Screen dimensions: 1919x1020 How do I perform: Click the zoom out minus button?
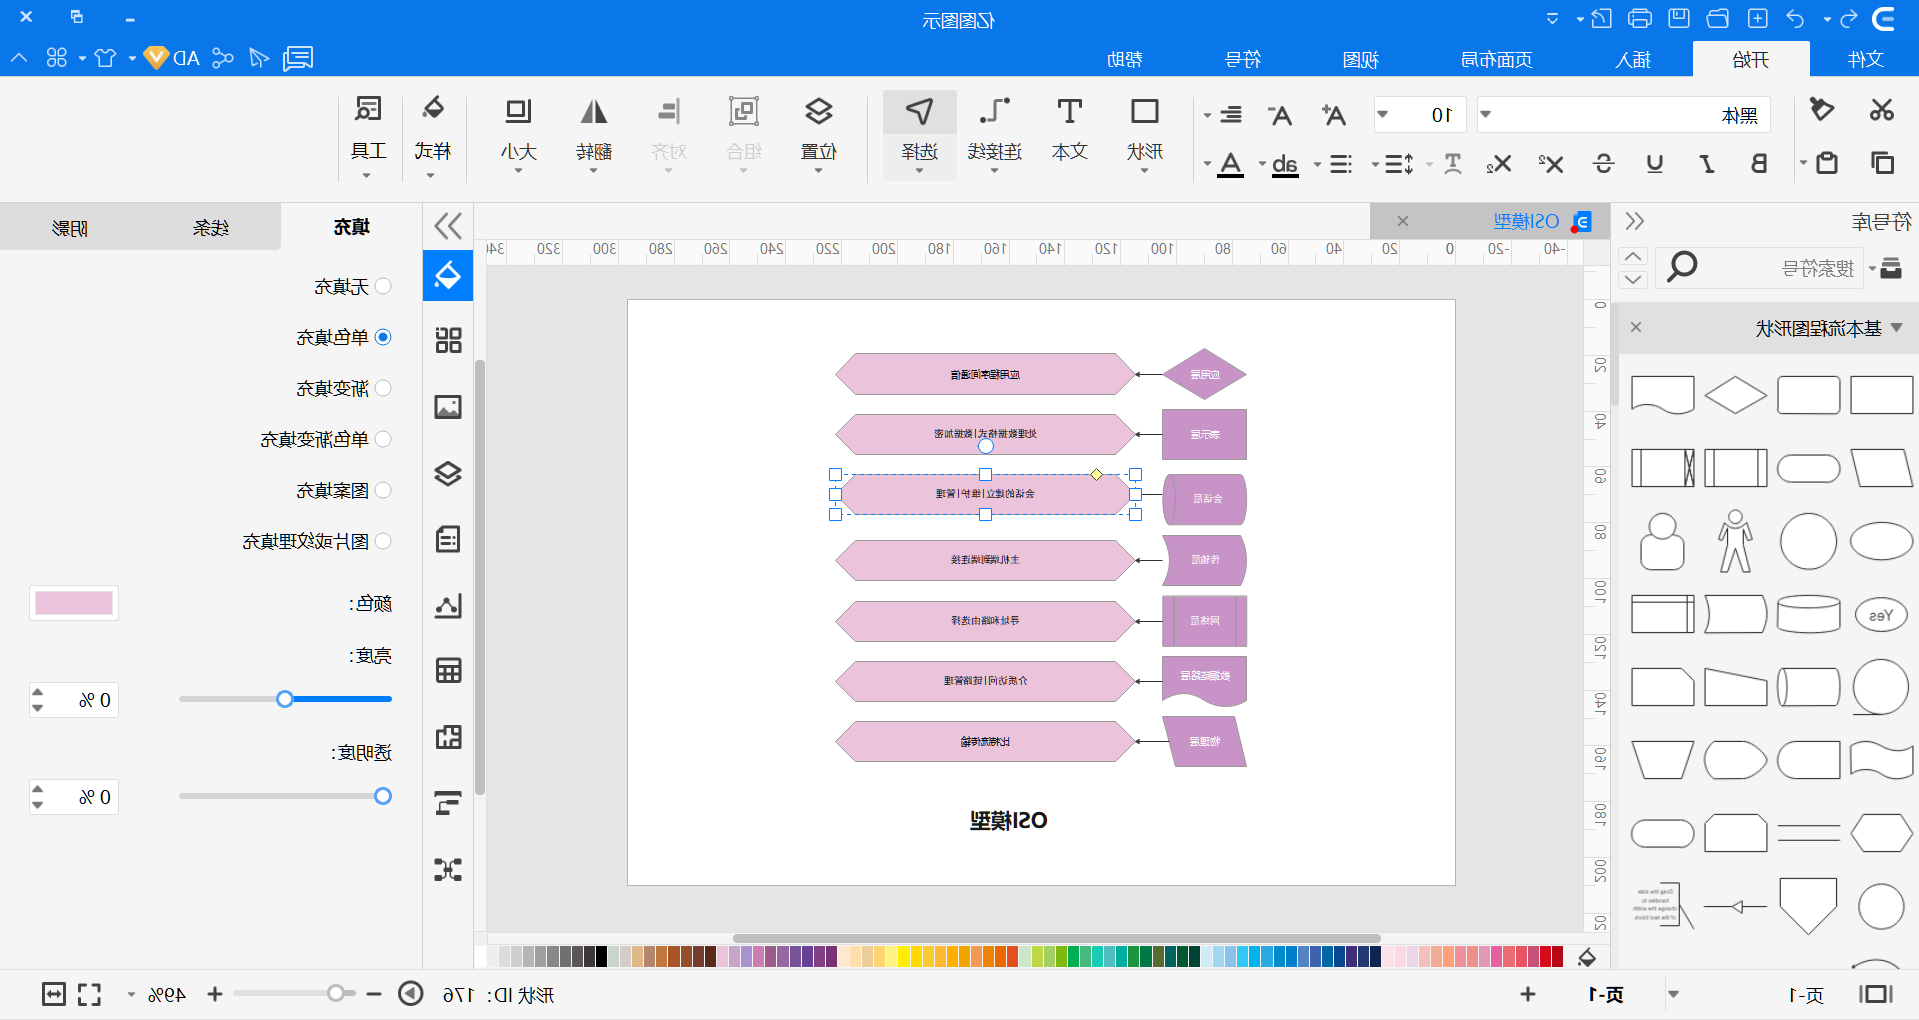[x=374, y=994]
